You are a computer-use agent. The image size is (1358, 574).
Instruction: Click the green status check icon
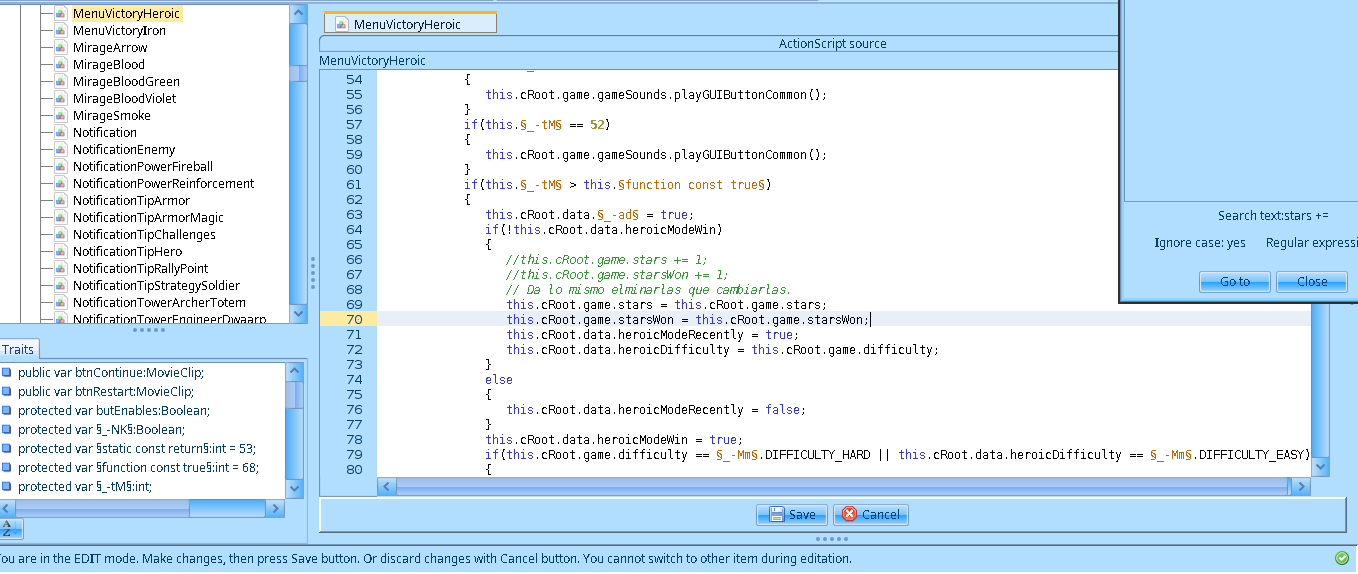point(1341,558)
